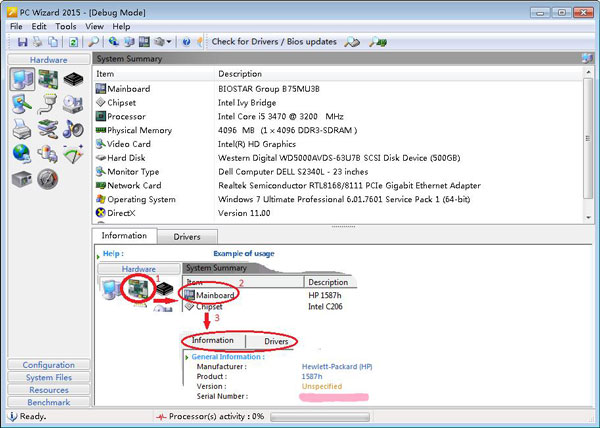Select the Physical Memory row
Screen dimensions: 600x428
coord(338,130)
